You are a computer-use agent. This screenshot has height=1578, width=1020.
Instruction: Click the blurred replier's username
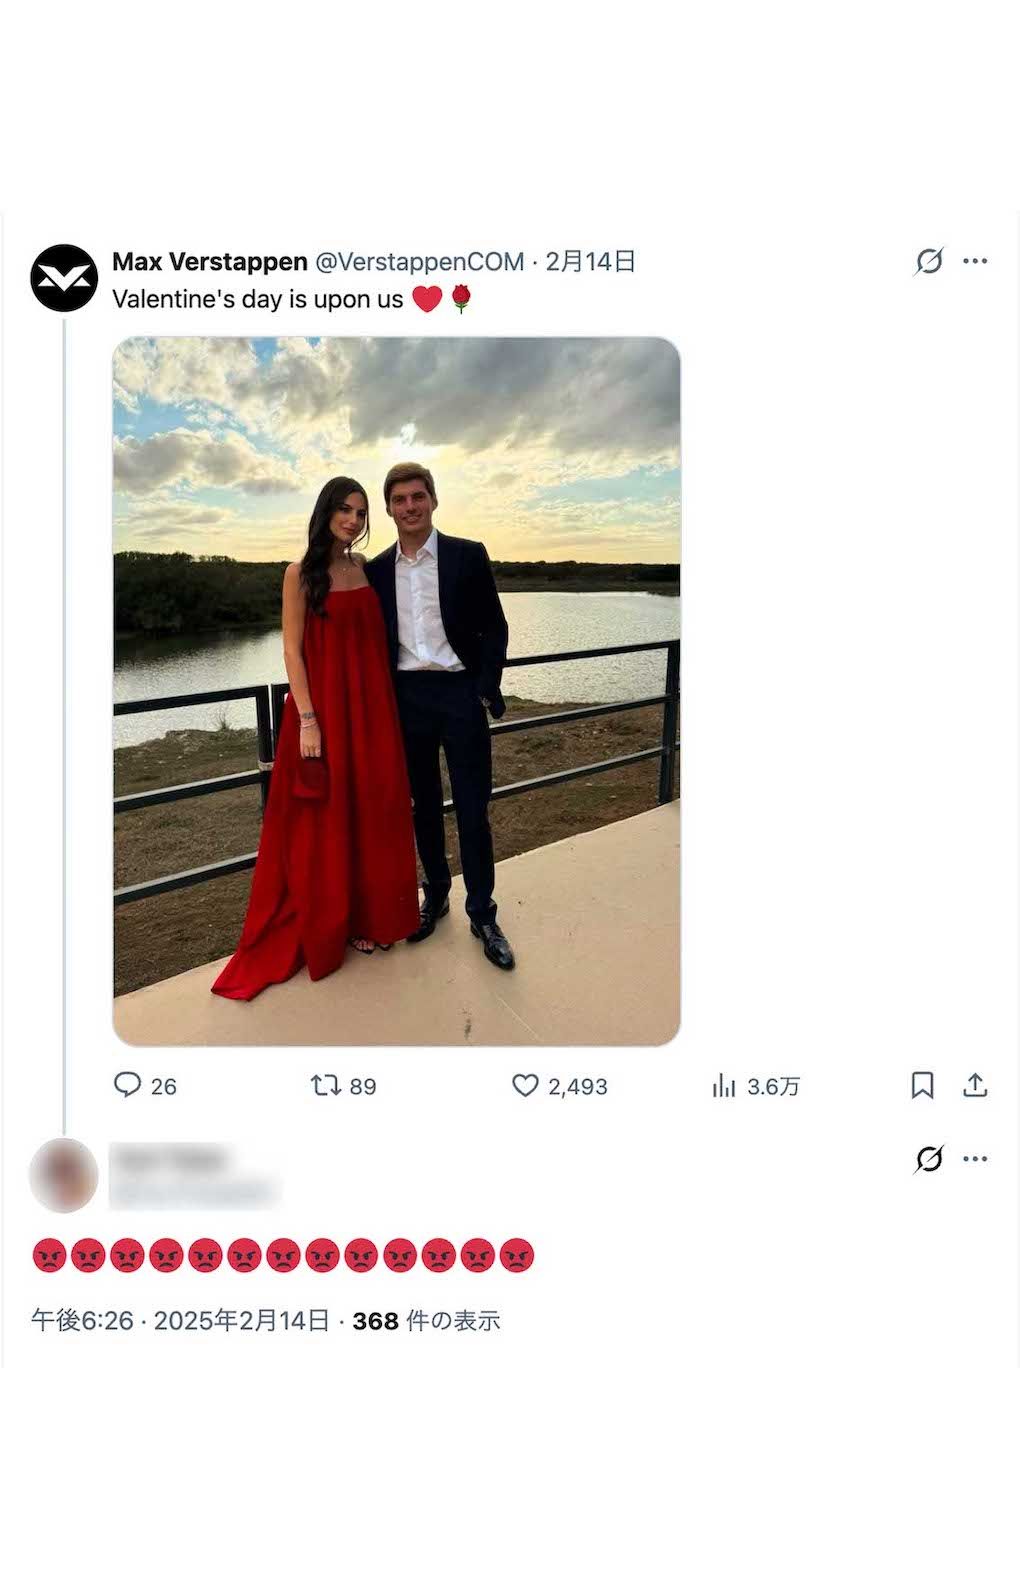(x=170, y=1160)
